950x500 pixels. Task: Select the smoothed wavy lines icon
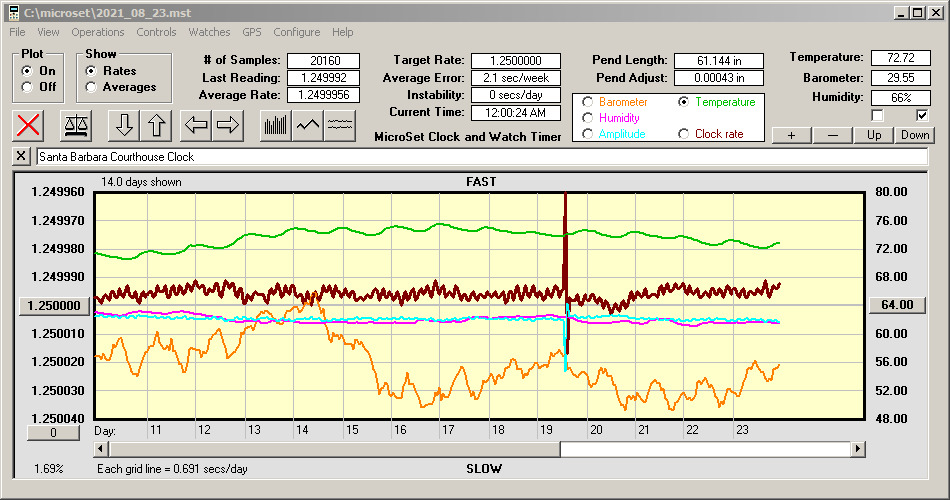click(340, 125)
